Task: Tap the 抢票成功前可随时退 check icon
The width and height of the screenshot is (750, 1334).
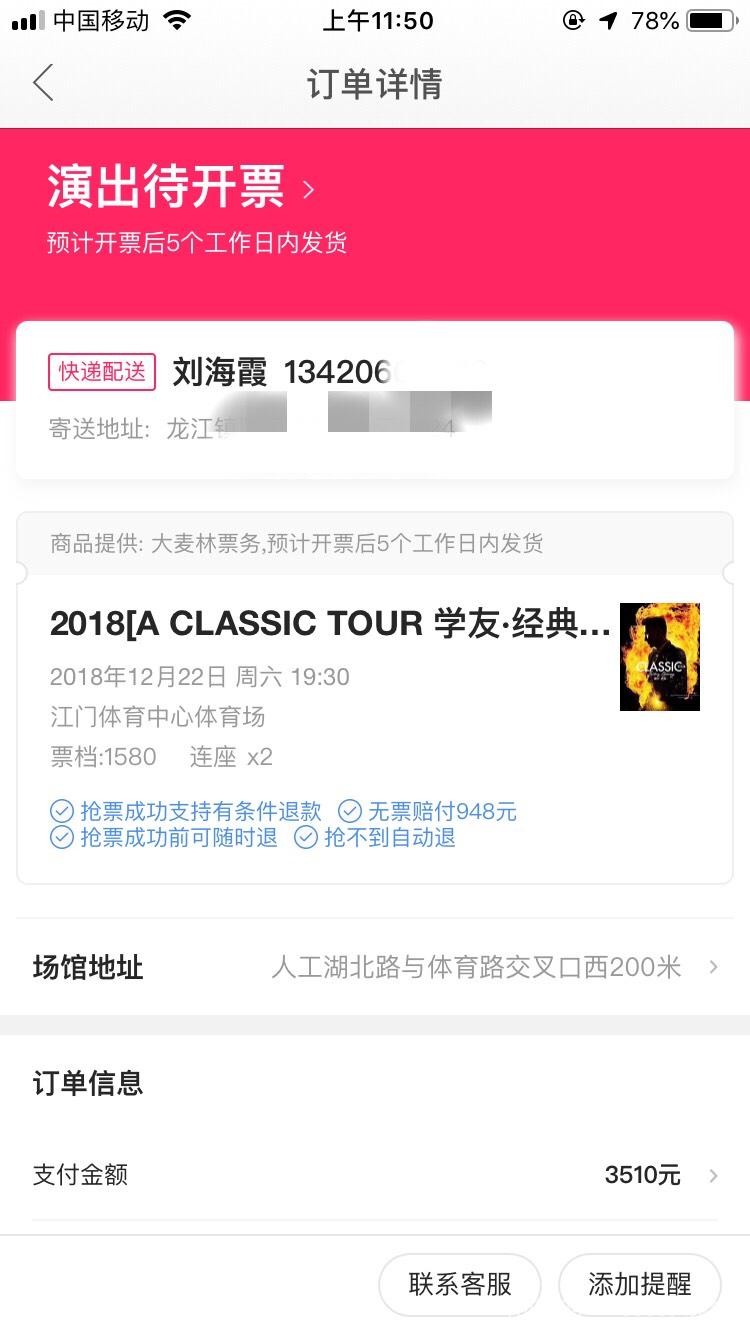Action: [x=62, y=837]
